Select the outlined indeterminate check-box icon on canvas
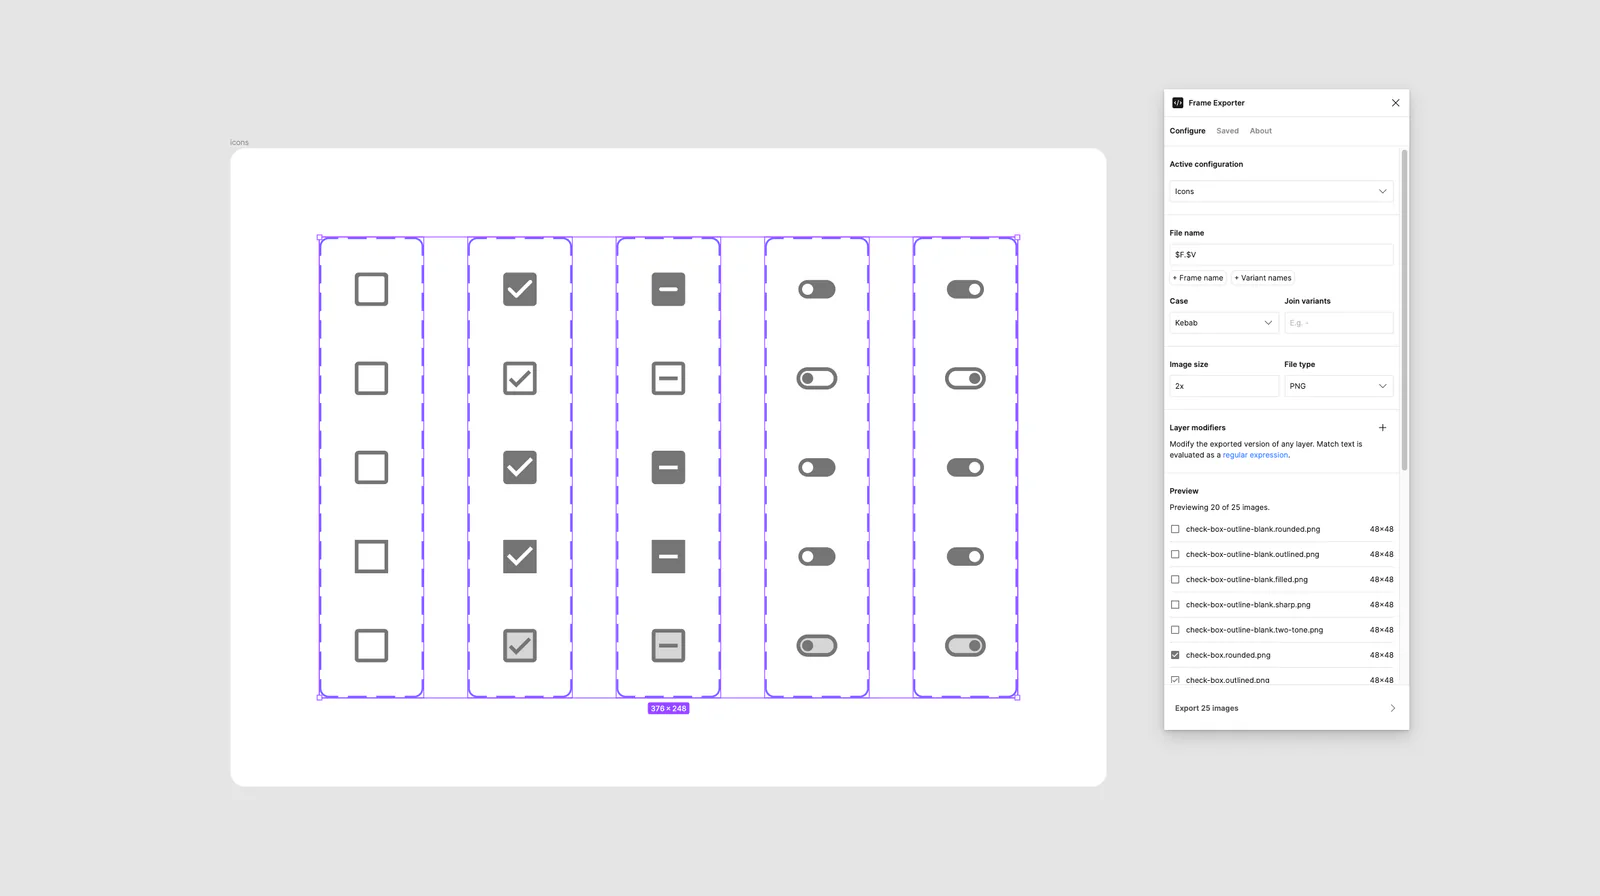 pyautogui.click(x=668, y=378)
